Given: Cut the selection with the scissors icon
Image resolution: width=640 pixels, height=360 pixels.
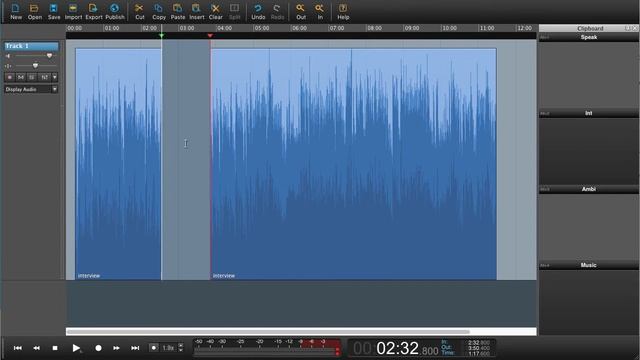Looking at the screenshot, I should click(140, 11).
